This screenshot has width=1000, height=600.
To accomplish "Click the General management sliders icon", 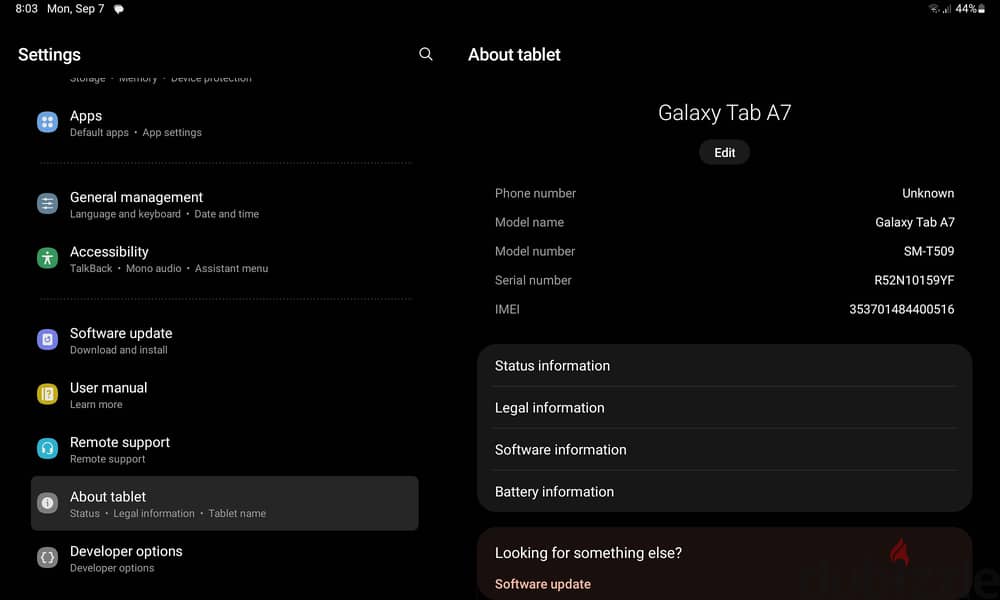I will [47, 203].
